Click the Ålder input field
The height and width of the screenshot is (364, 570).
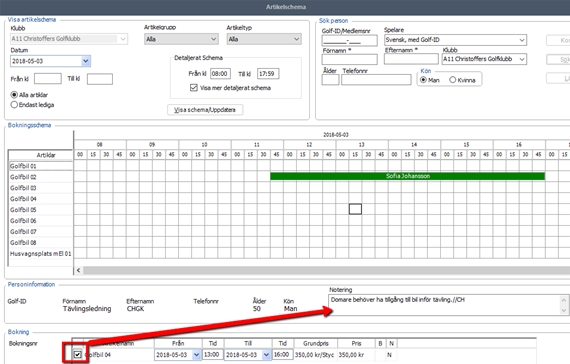[330, 79]
